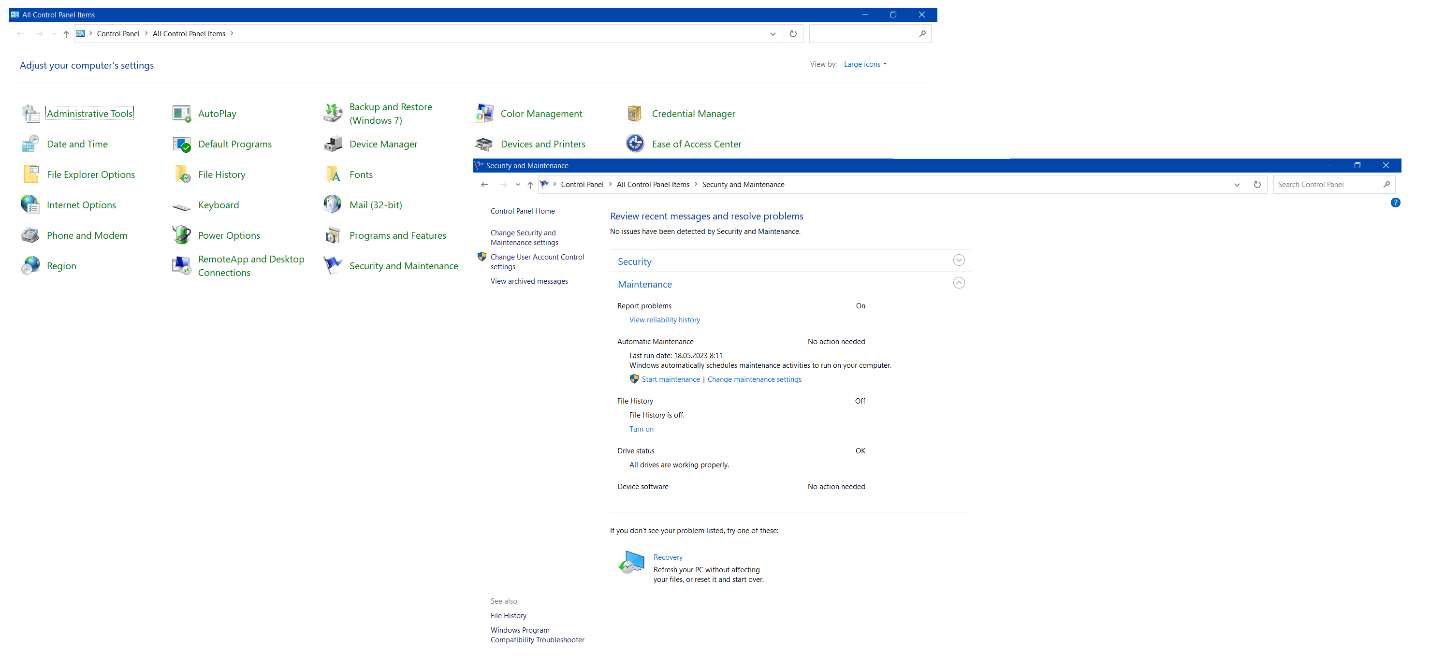This screenshot has width=1430, height=666.
Task: Open address history dropdown in All Control Panel Items
Action: pyautogui.click(x=773, y=34)
